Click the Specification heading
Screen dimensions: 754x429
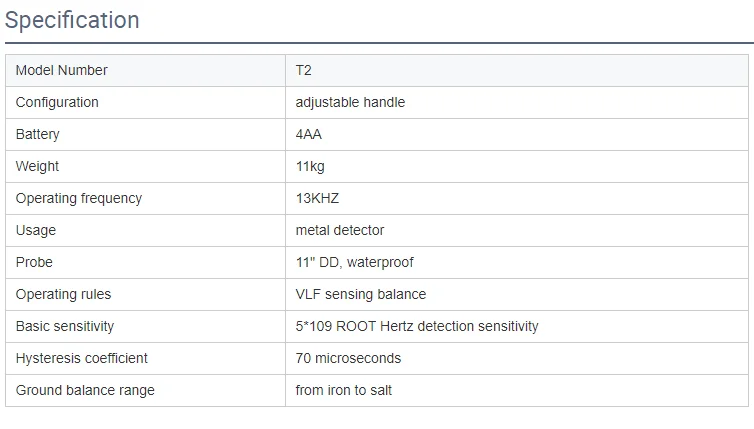(x=72, y=21)
